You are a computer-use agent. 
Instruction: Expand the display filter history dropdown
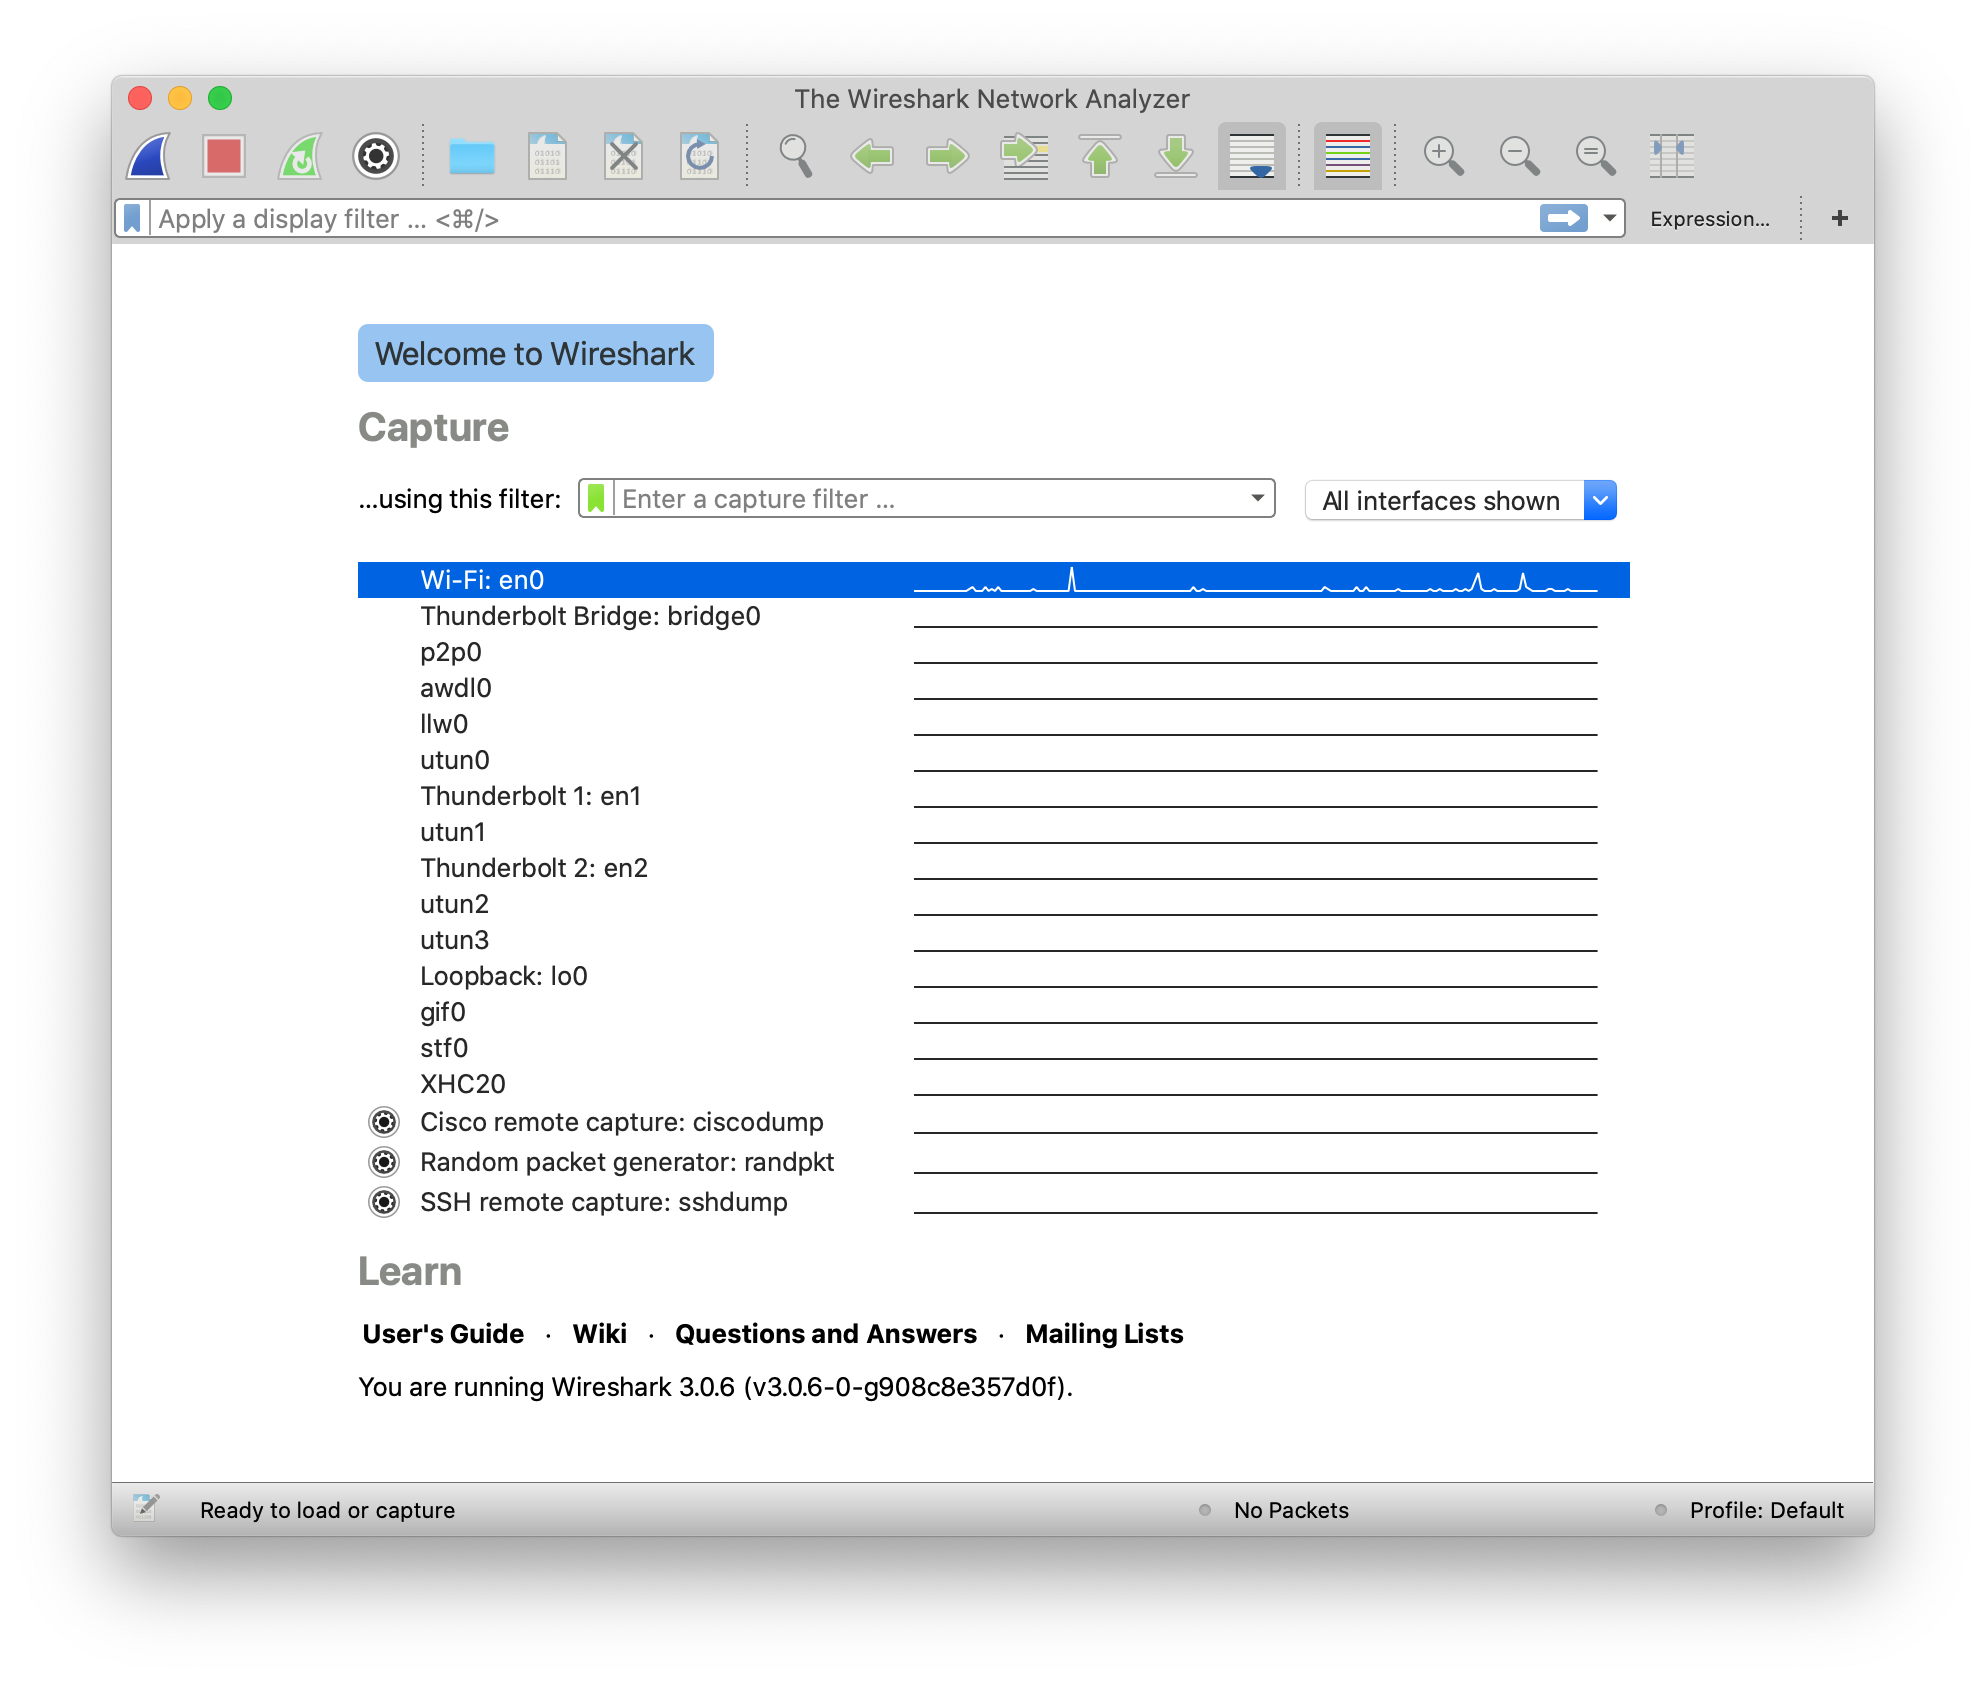click(1609, 218)
